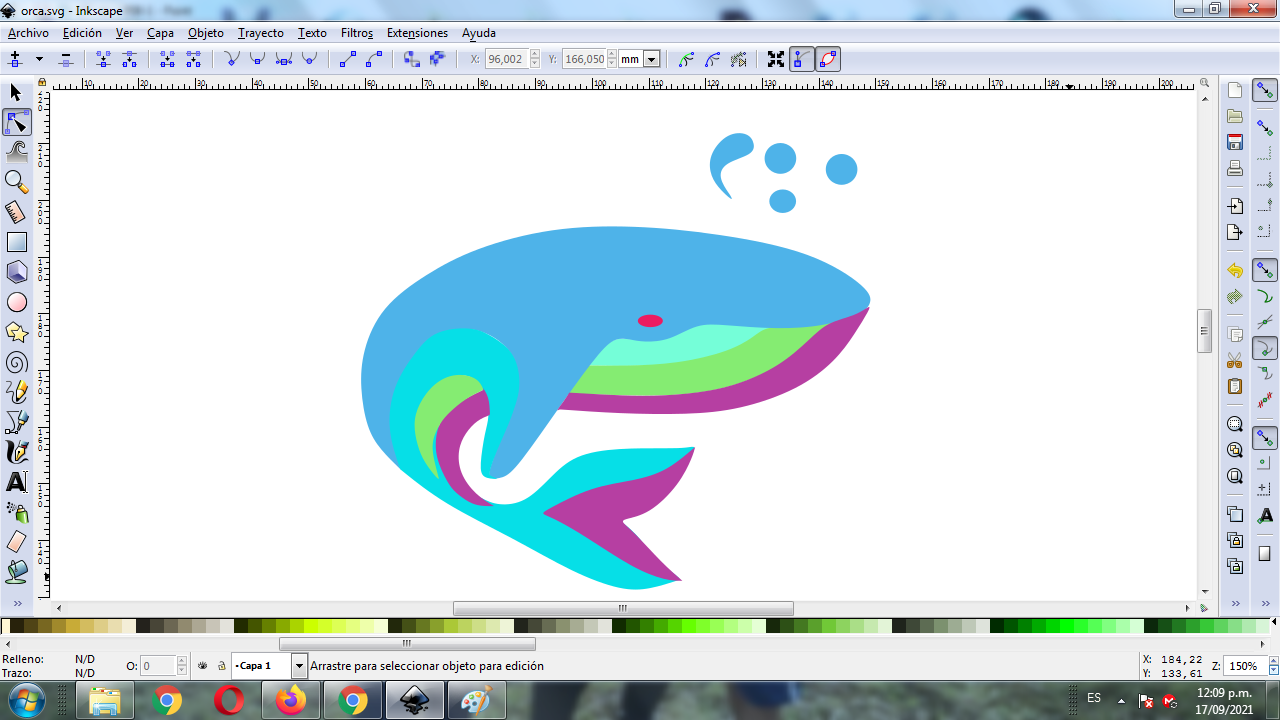The image size is (1280, 720).
Task: Click the print document icon
Action: pos(1235,168)
